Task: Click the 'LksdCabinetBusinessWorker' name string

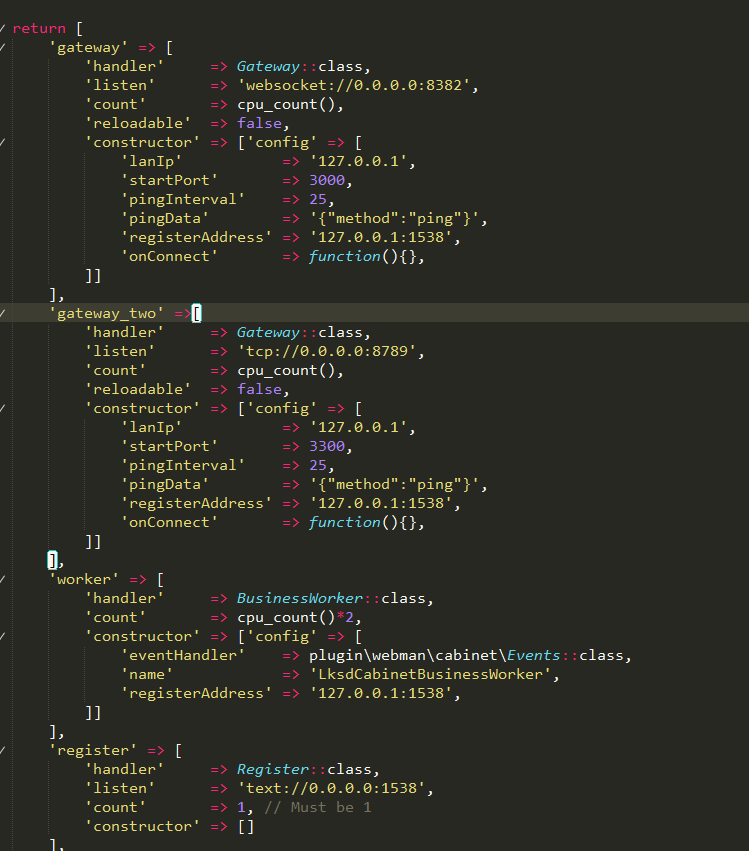Action: [430, 674]
